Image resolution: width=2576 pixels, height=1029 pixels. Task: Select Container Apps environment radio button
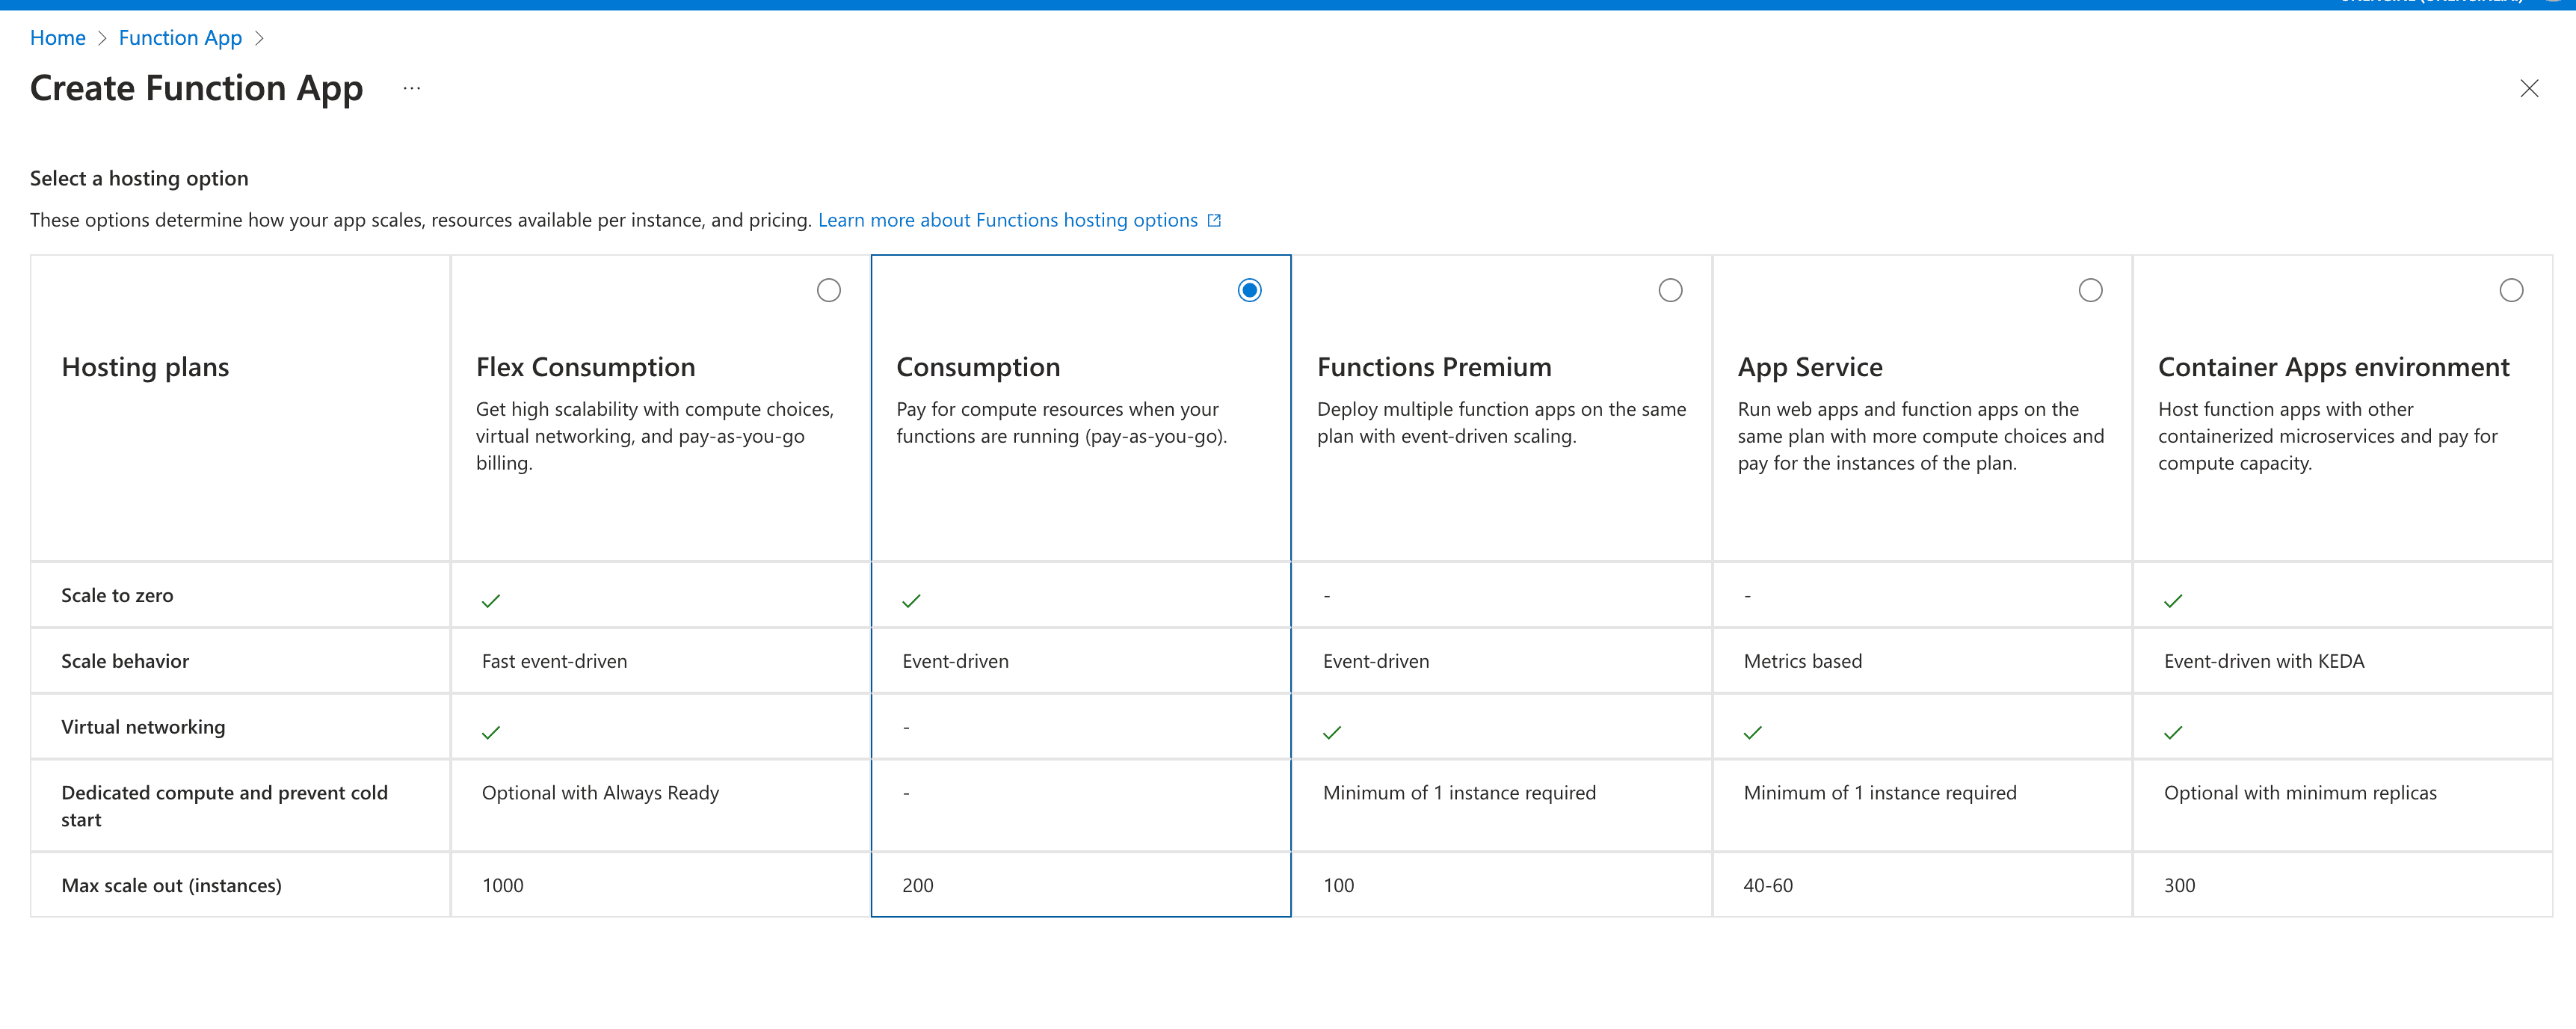(2511, 290)
